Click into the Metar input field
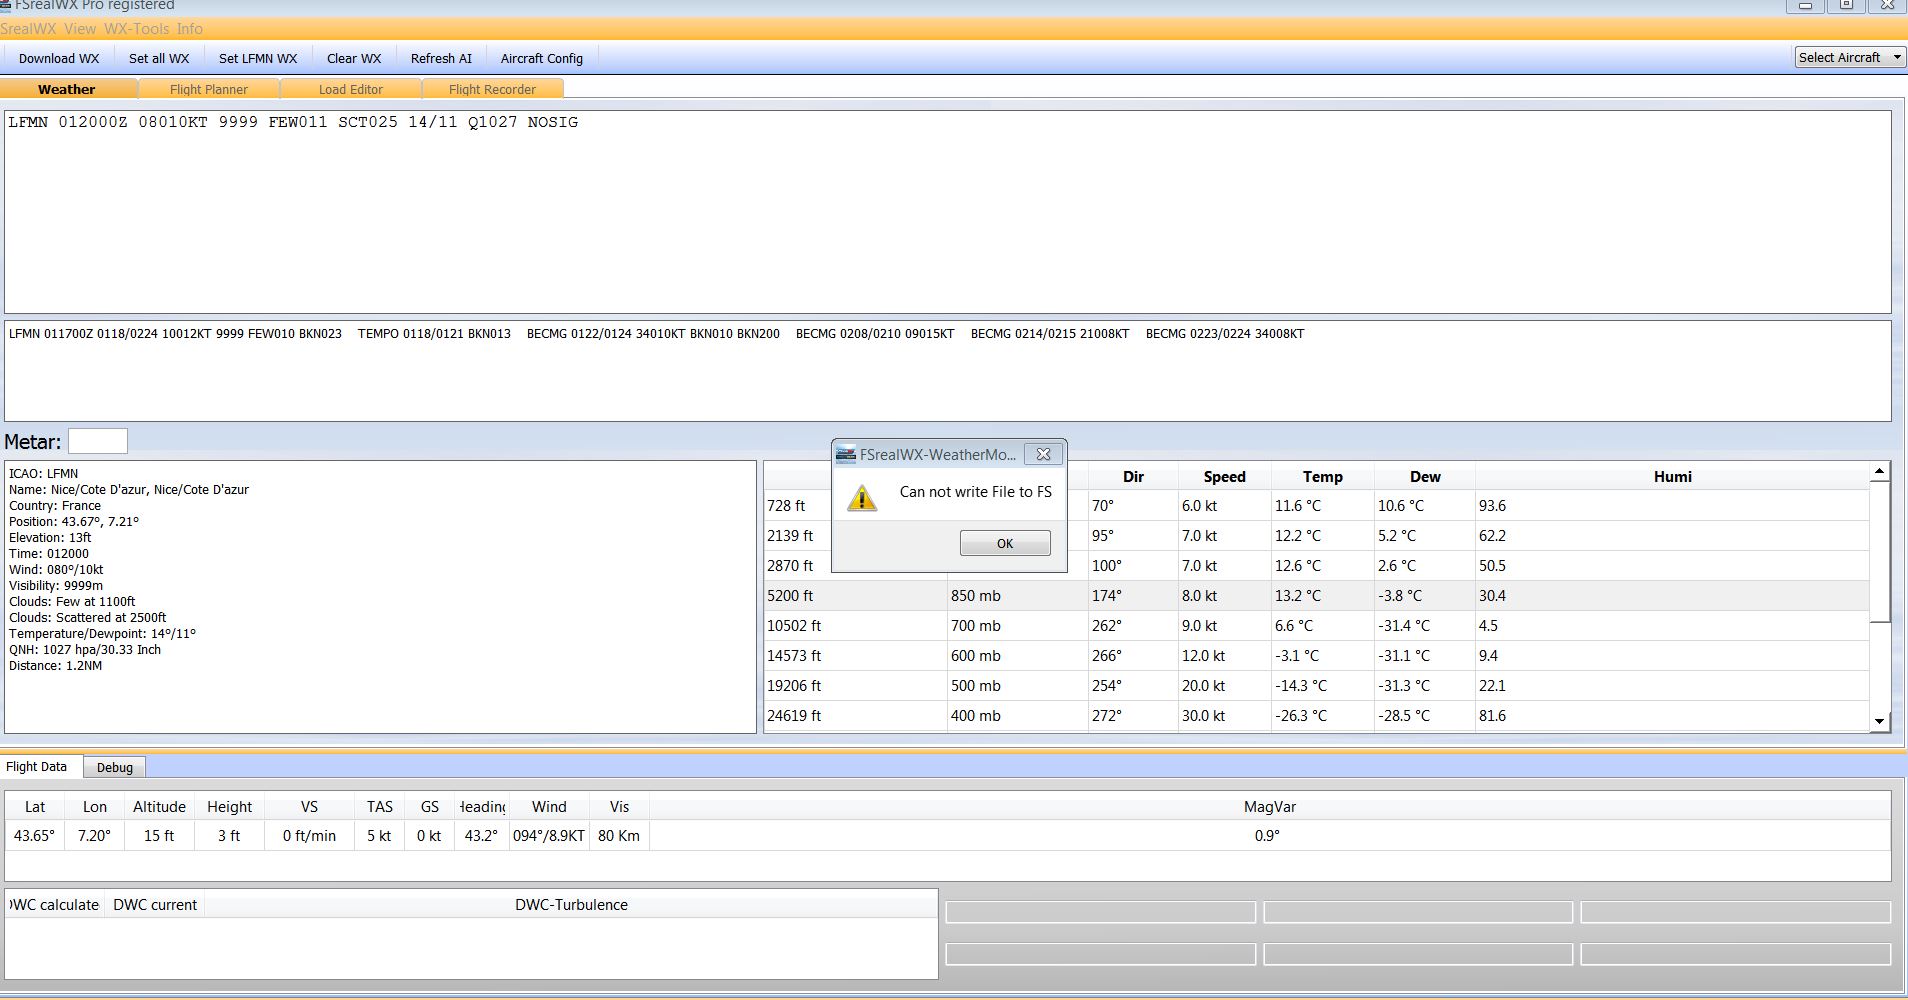Screen dimensions: 1908x1000 97,441
